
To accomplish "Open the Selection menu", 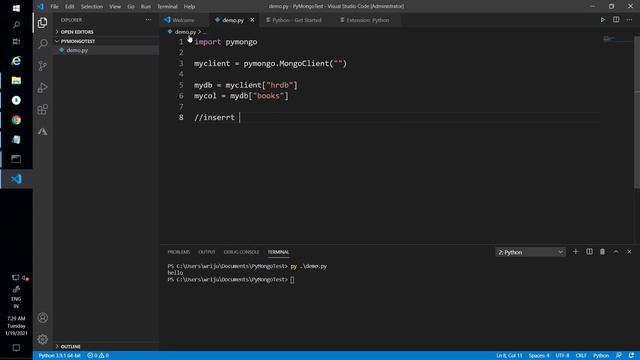I will tap(92, 7).
